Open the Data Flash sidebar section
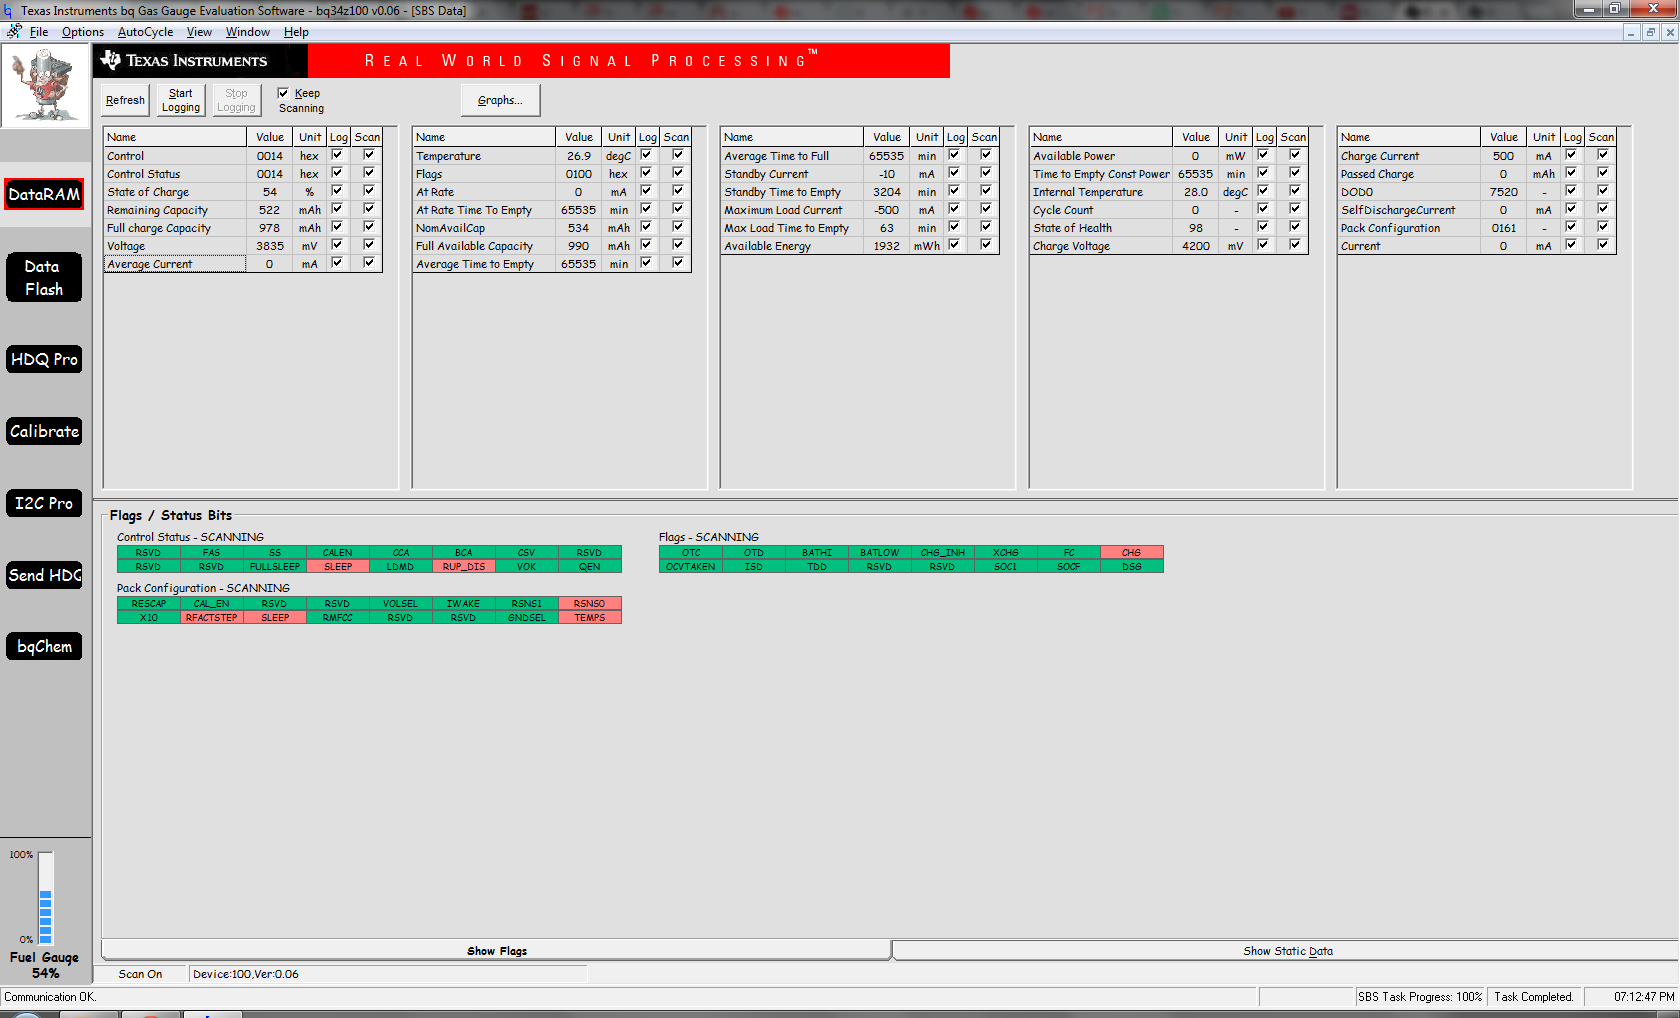 44,278
